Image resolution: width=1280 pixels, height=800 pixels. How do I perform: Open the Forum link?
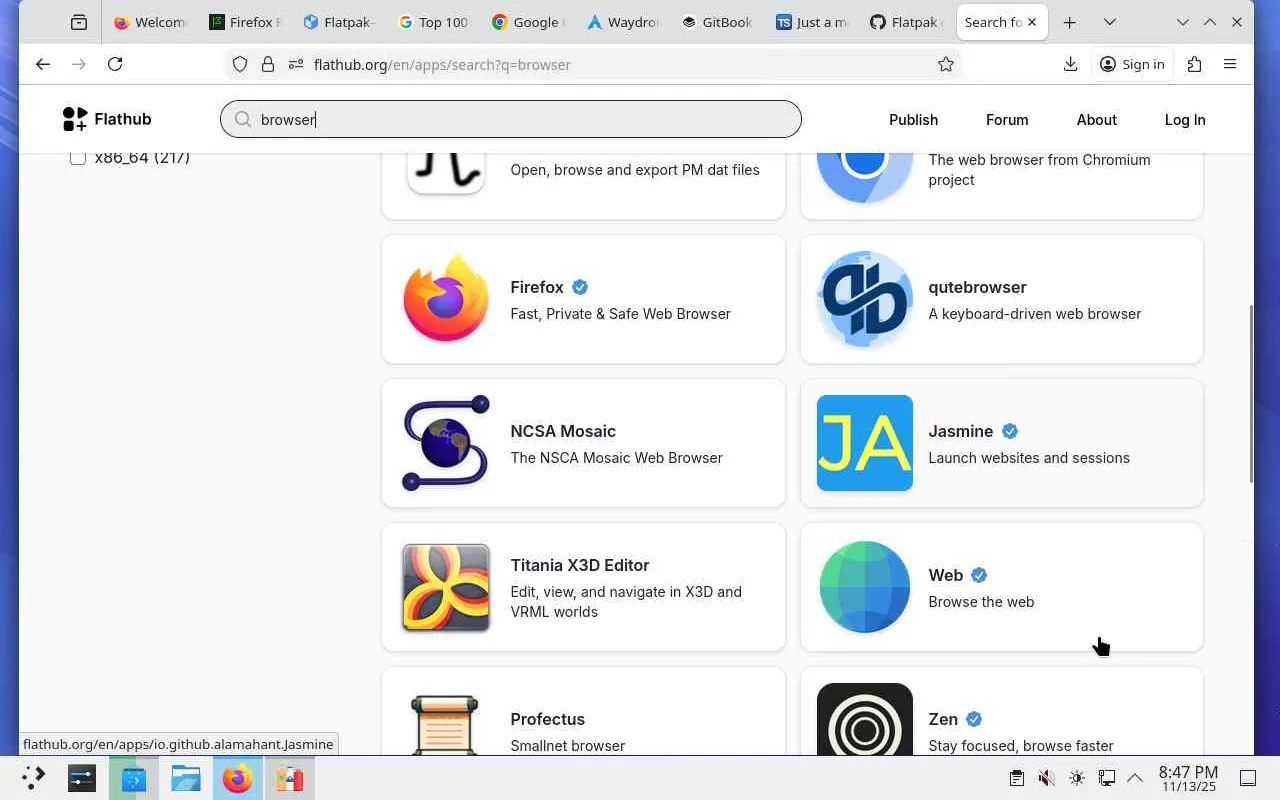pos(1007,120)
